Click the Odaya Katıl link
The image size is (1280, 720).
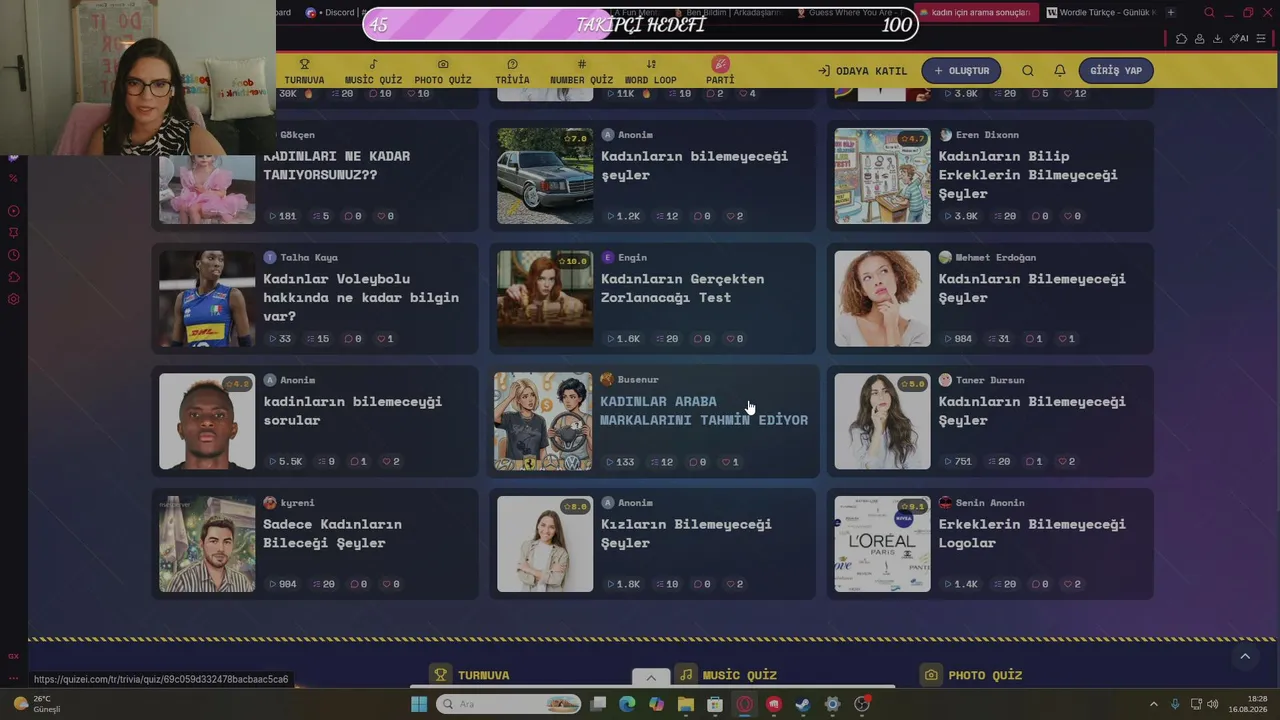862,71
